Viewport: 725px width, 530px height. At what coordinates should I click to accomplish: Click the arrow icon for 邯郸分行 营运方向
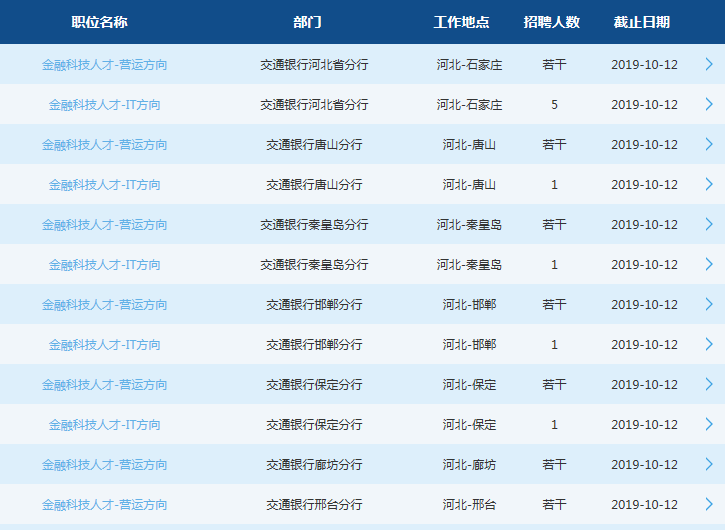pos(709,304)
